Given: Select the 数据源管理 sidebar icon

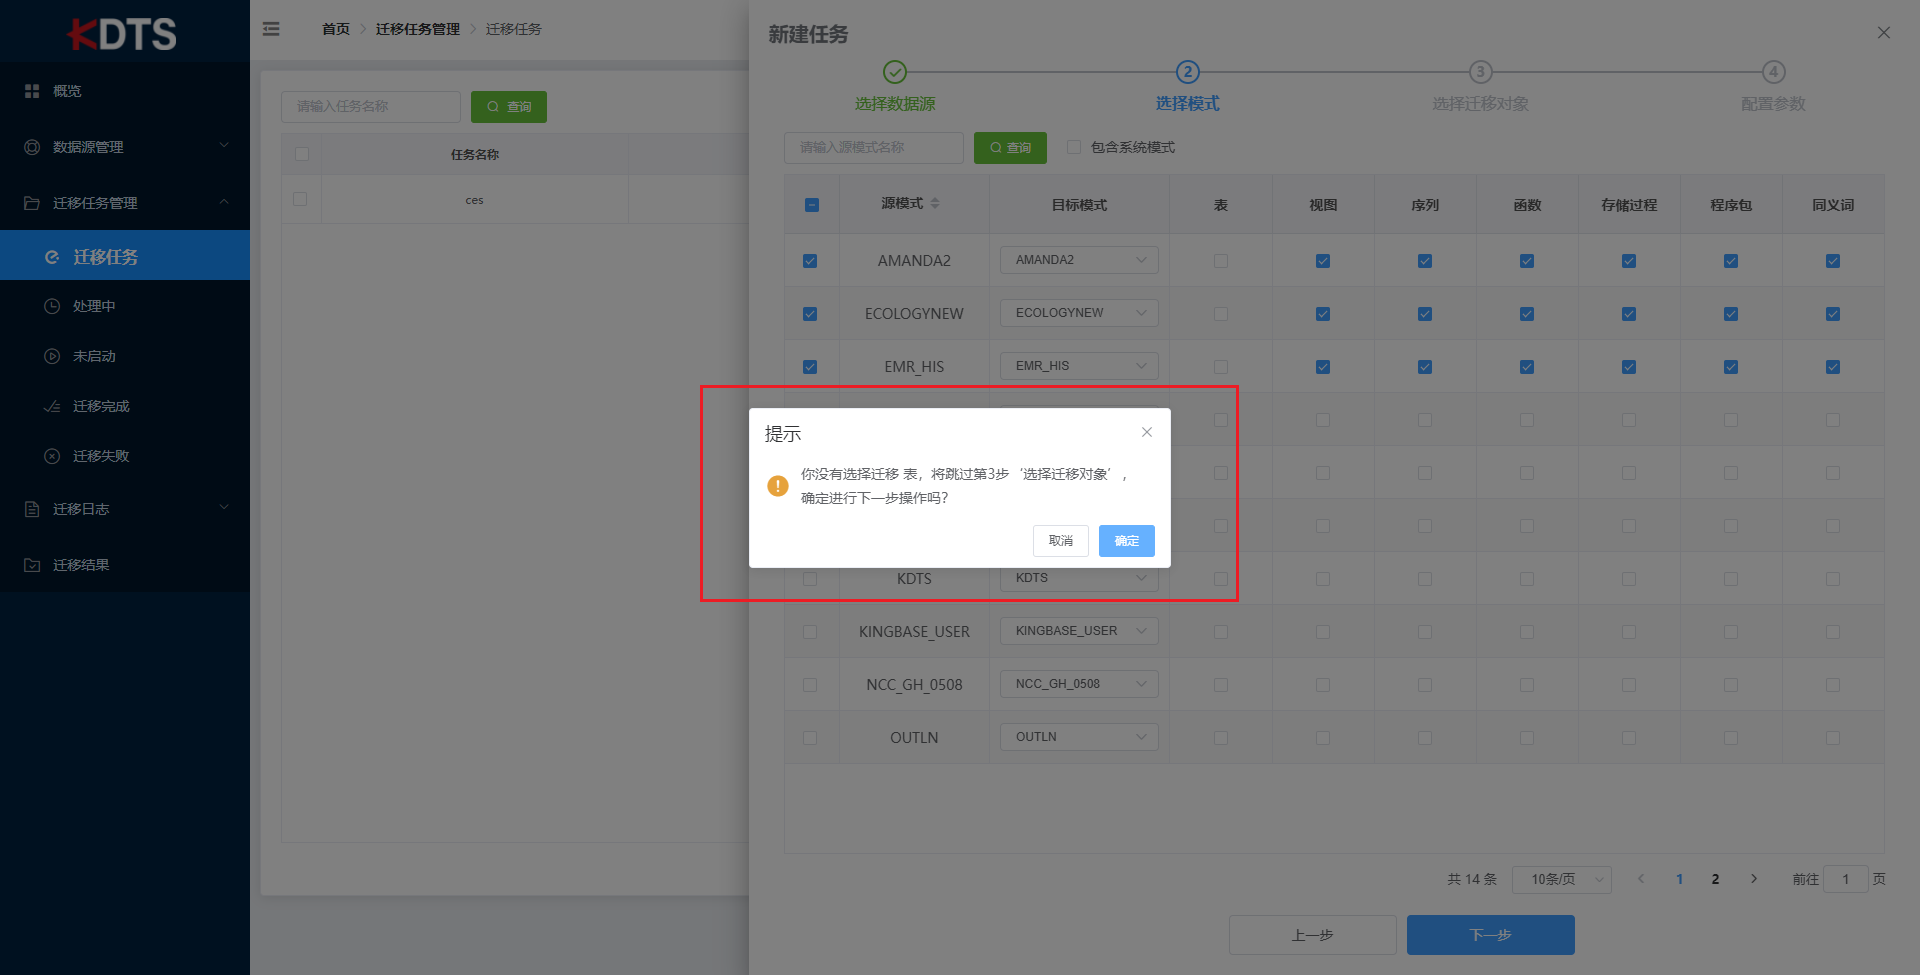Looking at the screenshot, I should pyautogui.click(x=31, y=147).
